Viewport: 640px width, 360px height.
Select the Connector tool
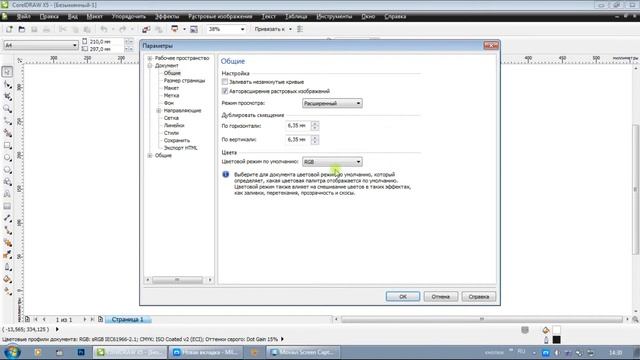pyautogui.click(x=7, y=231)
